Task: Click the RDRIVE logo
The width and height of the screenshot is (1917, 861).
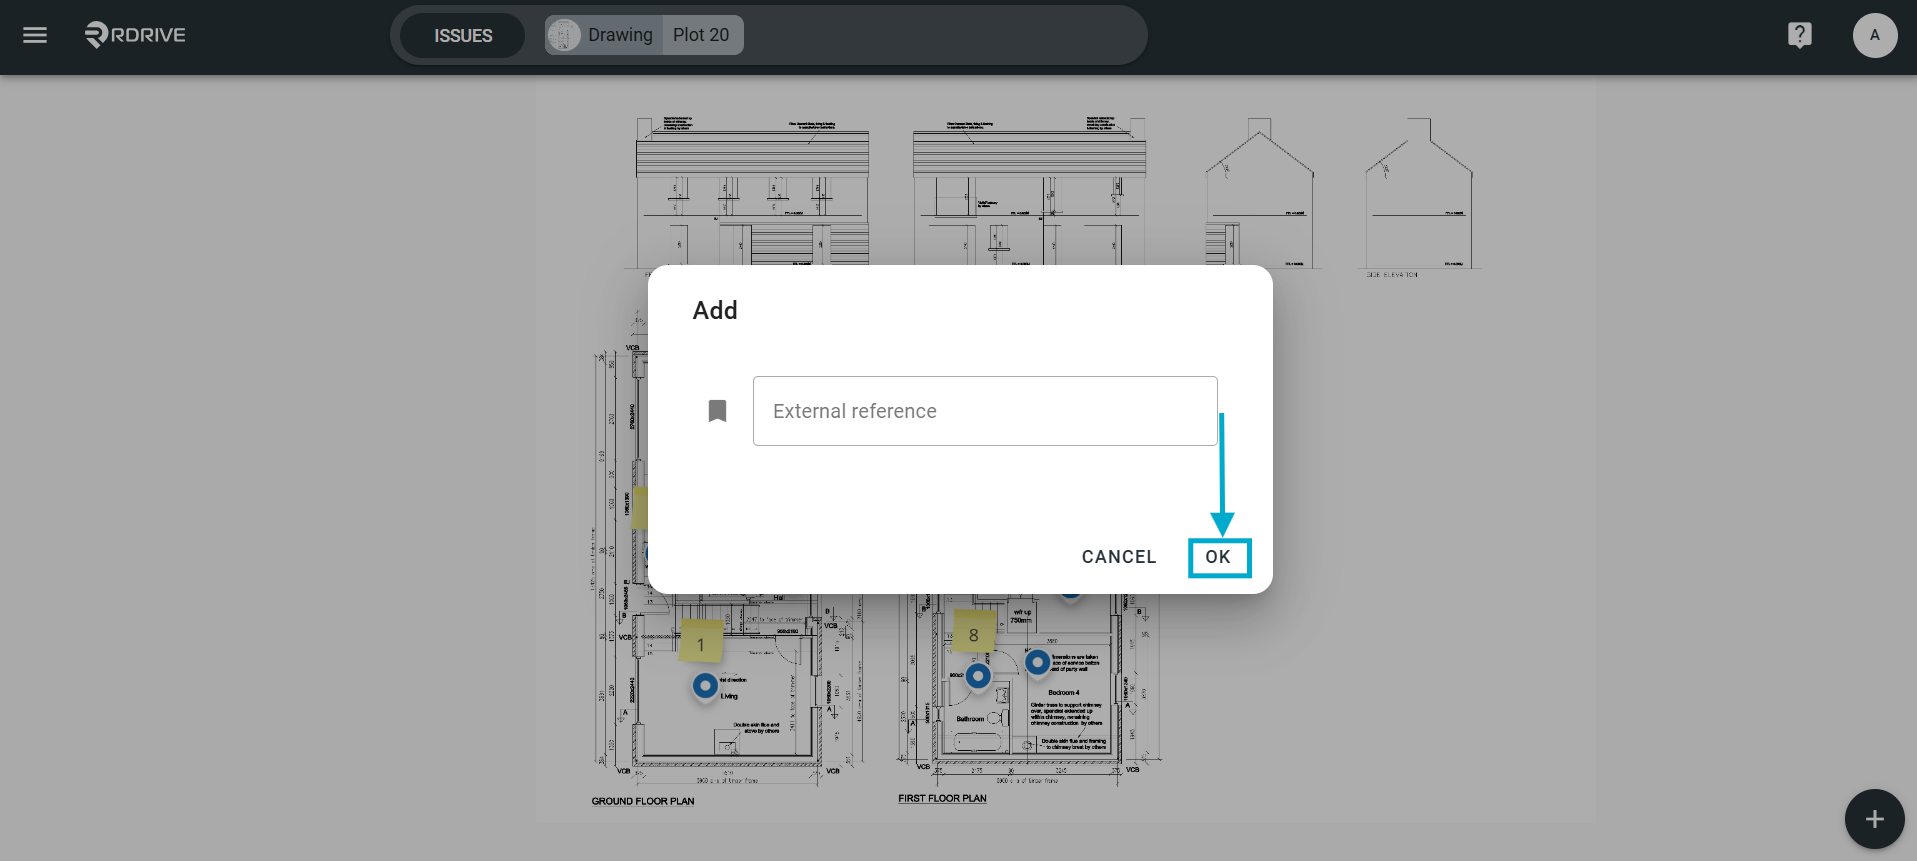Action: click(x=135, y=35)
